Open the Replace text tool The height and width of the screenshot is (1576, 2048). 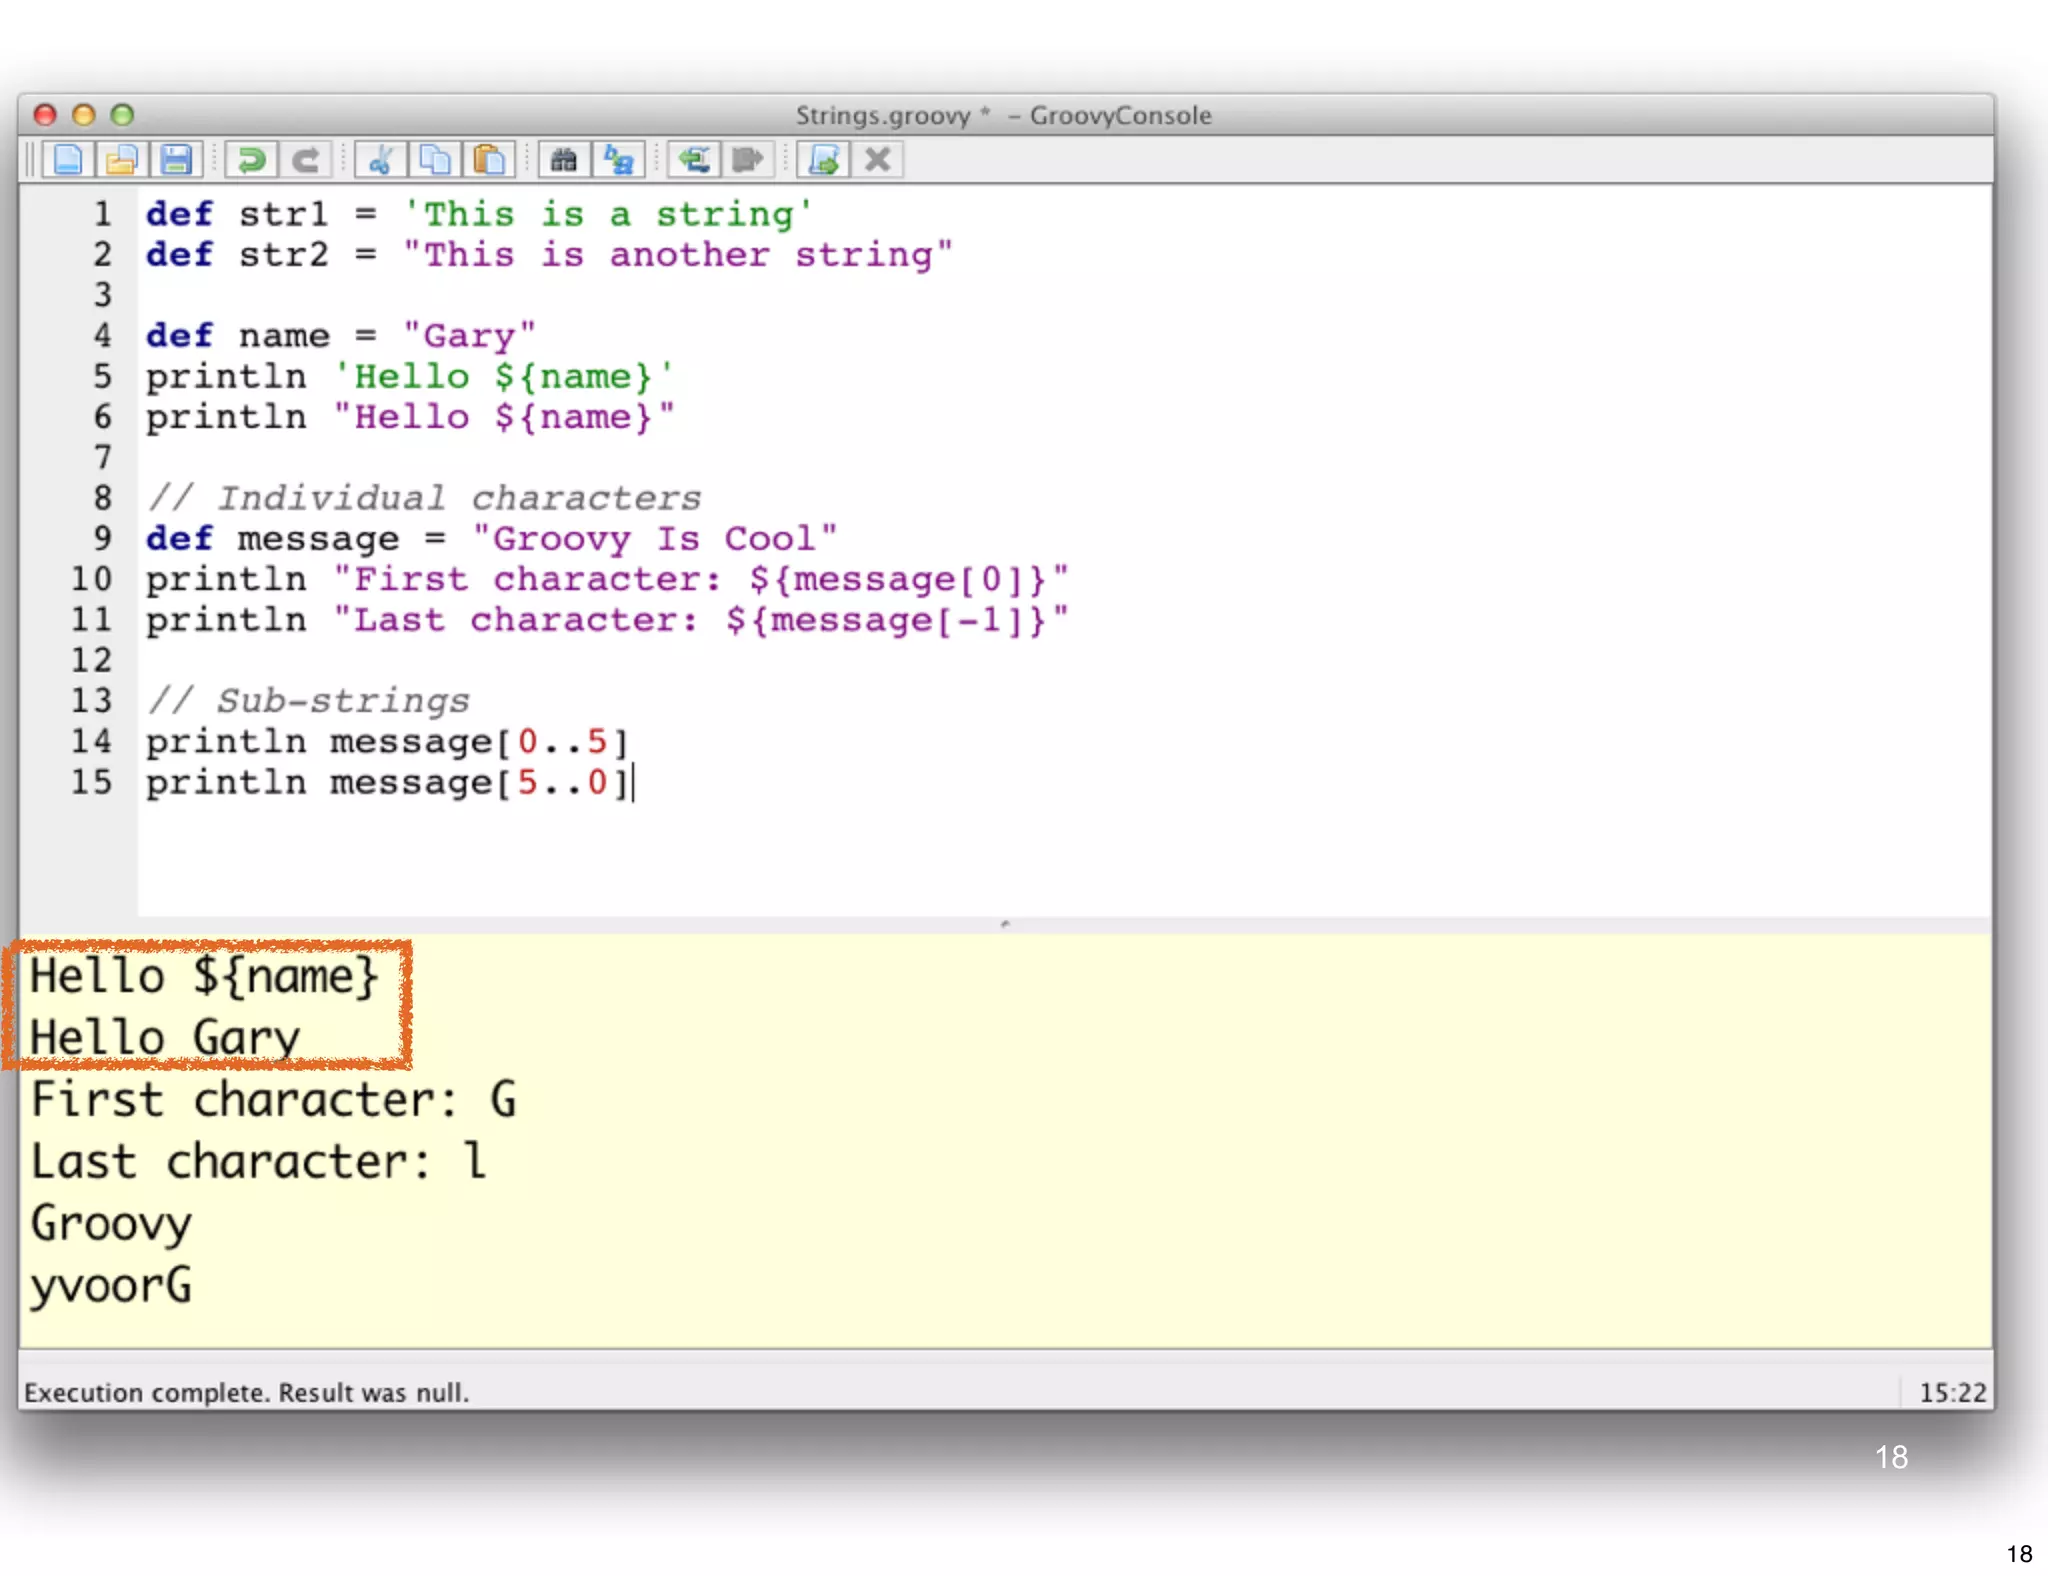pyautogui.click(x=619, y=160)
